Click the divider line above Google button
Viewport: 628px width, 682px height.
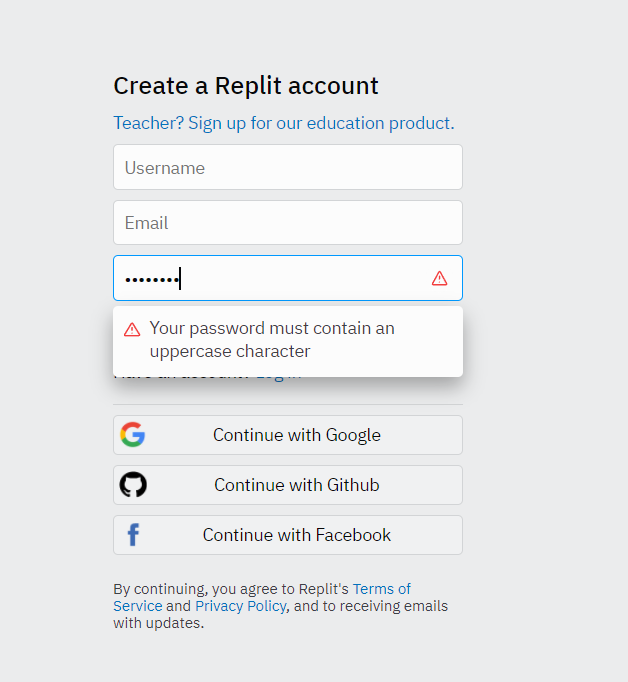pos(287,404)
